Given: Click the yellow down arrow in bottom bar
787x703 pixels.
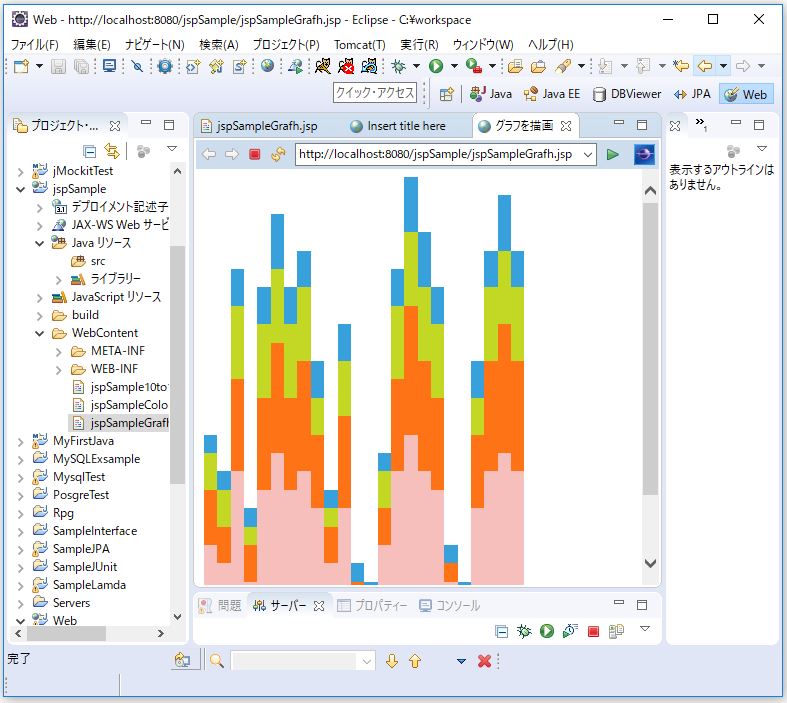Looking at the screenshot, I should tap(392, 661).
